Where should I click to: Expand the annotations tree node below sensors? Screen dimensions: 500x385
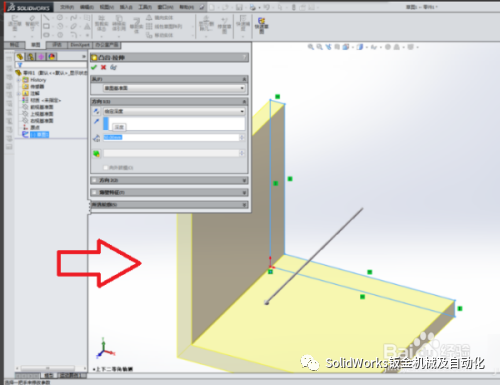click(x=19, y=93)
